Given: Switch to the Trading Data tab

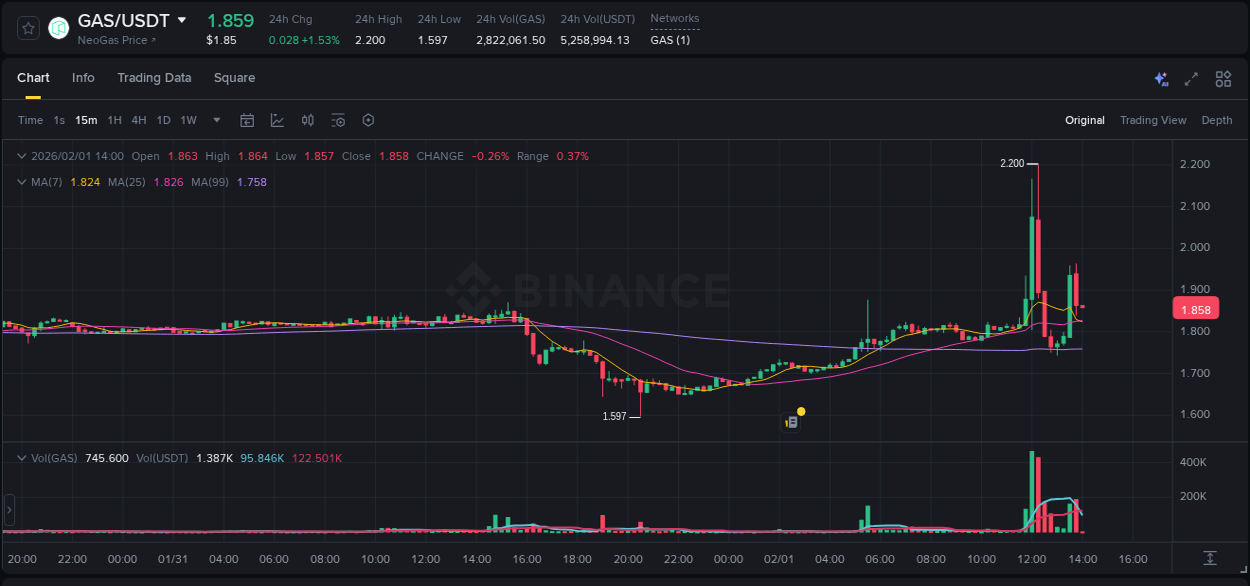Looking at the screenshot, I should tap(154, 78).
